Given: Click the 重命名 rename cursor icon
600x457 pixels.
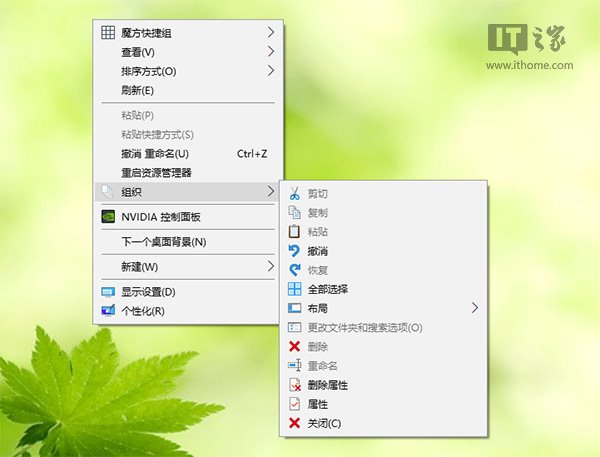Looking at the screenshot, I should pos(294,366).
